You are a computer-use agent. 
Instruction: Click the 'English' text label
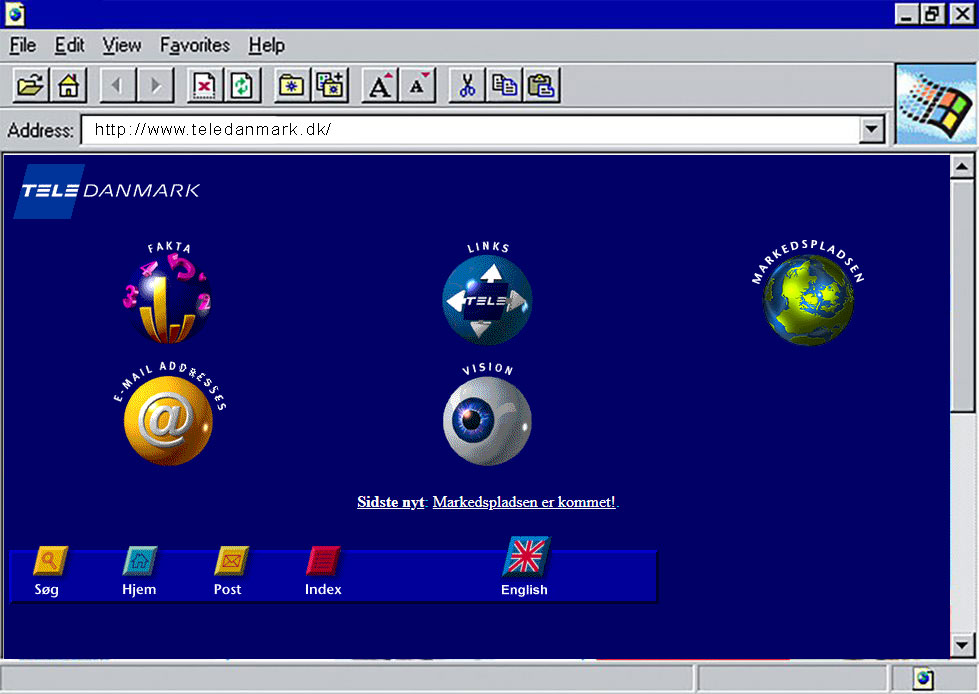click(524, 590)
